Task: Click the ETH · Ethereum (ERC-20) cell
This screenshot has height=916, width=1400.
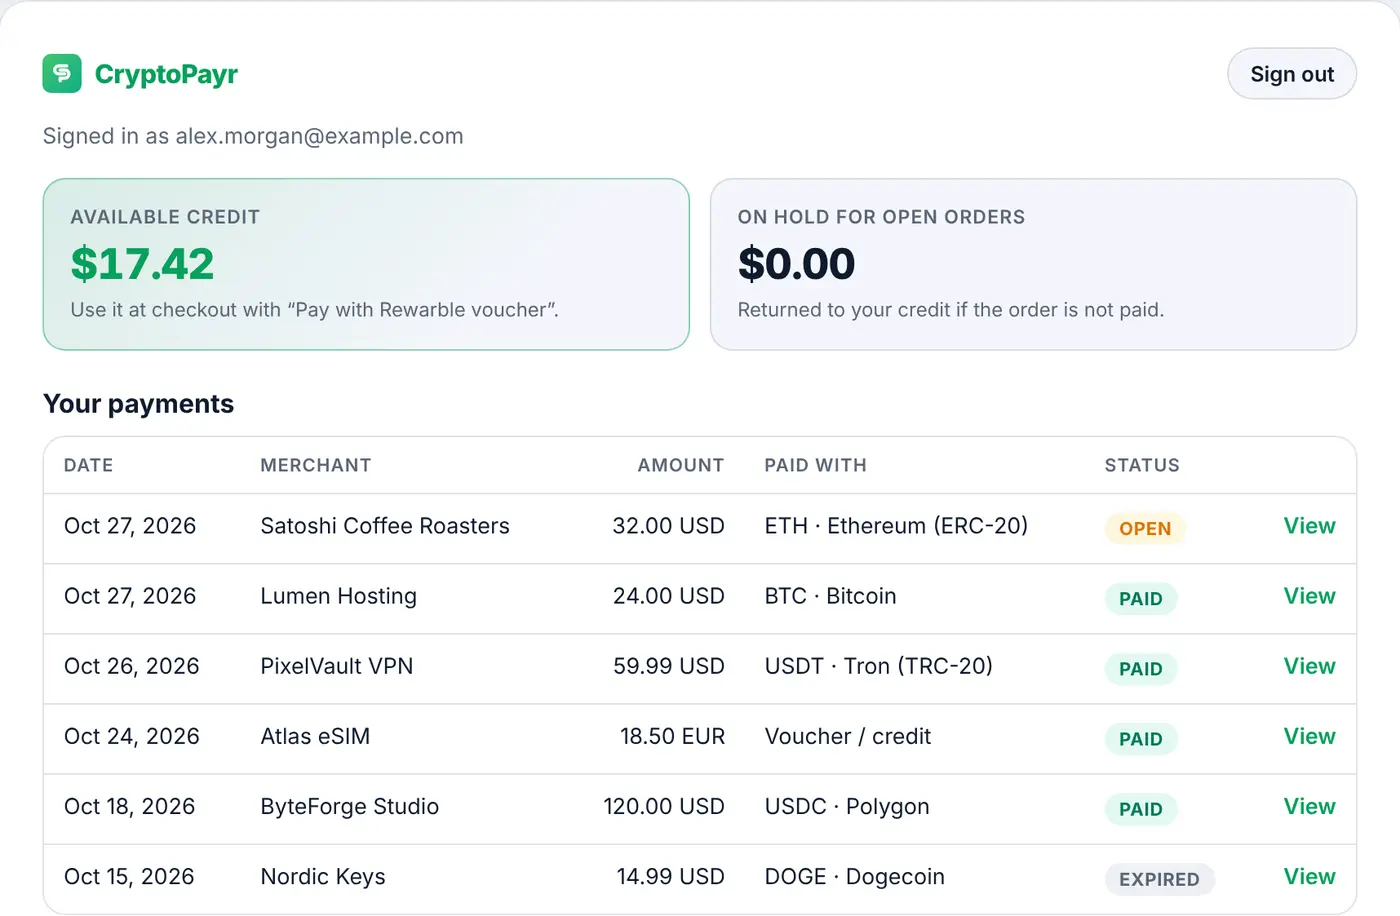Action: (896, 526)
